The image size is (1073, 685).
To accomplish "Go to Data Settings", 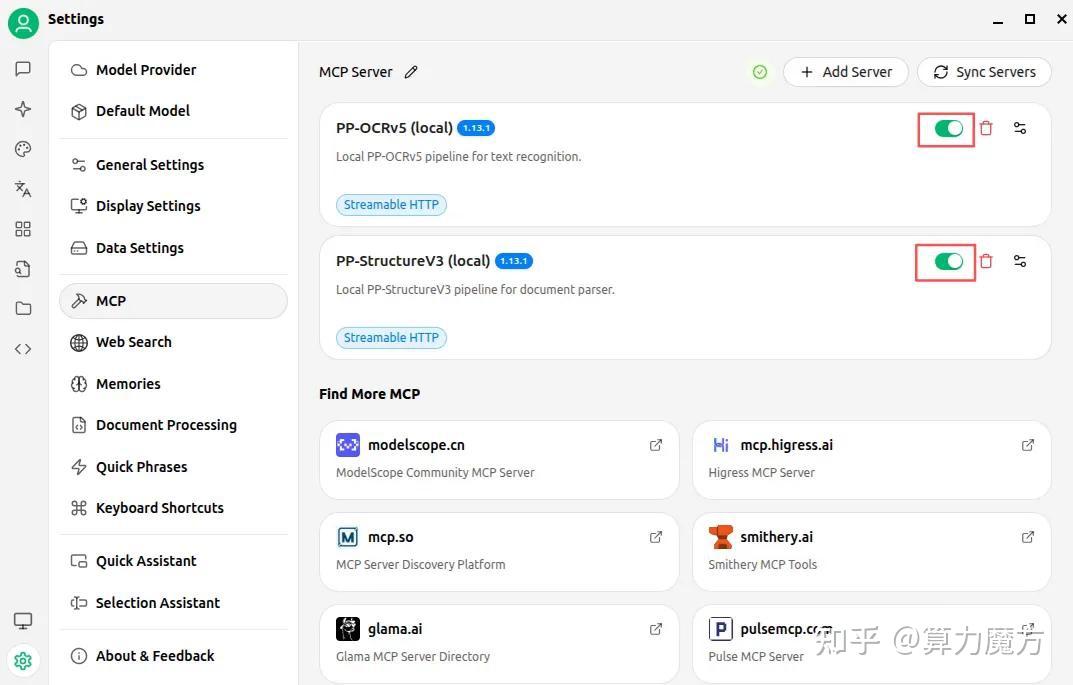I will pos(173,248).
